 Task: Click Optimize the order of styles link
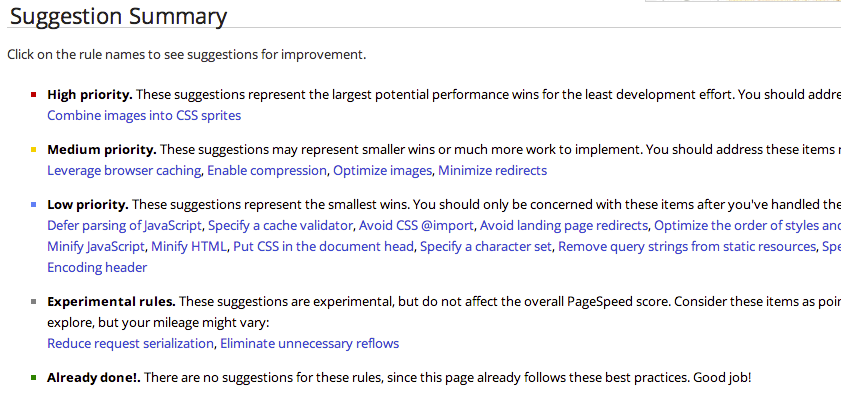point(747,225)
